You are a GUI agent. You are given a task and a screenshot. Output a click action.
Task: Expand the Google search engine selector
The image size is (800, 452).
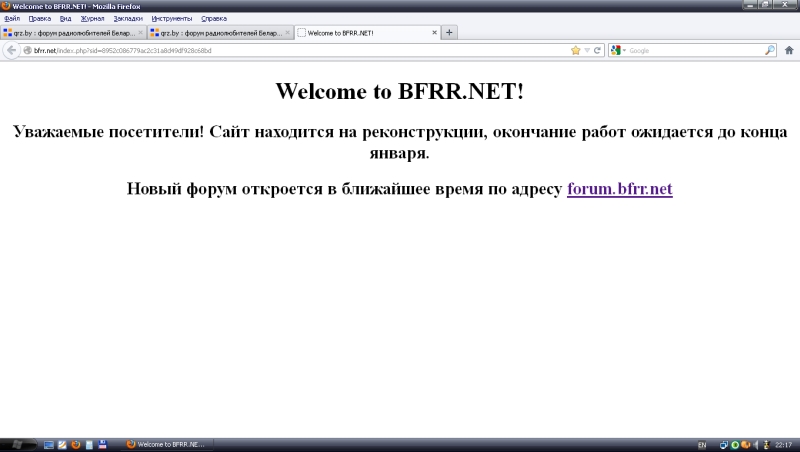(x=618, y=50)
